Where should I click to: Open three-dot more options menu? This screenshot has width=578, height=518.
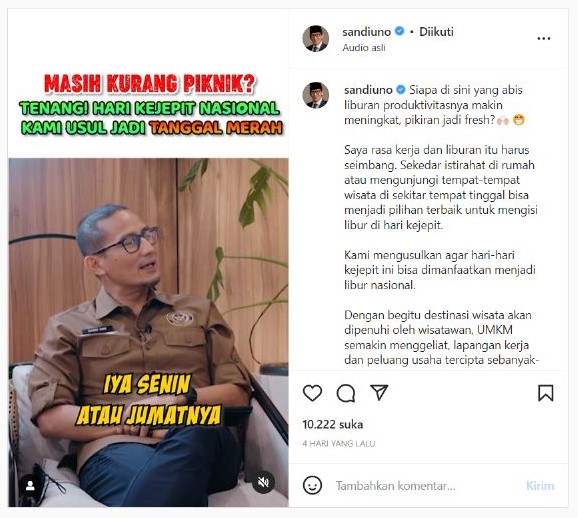pyautogui.click(x=544, y=38)
